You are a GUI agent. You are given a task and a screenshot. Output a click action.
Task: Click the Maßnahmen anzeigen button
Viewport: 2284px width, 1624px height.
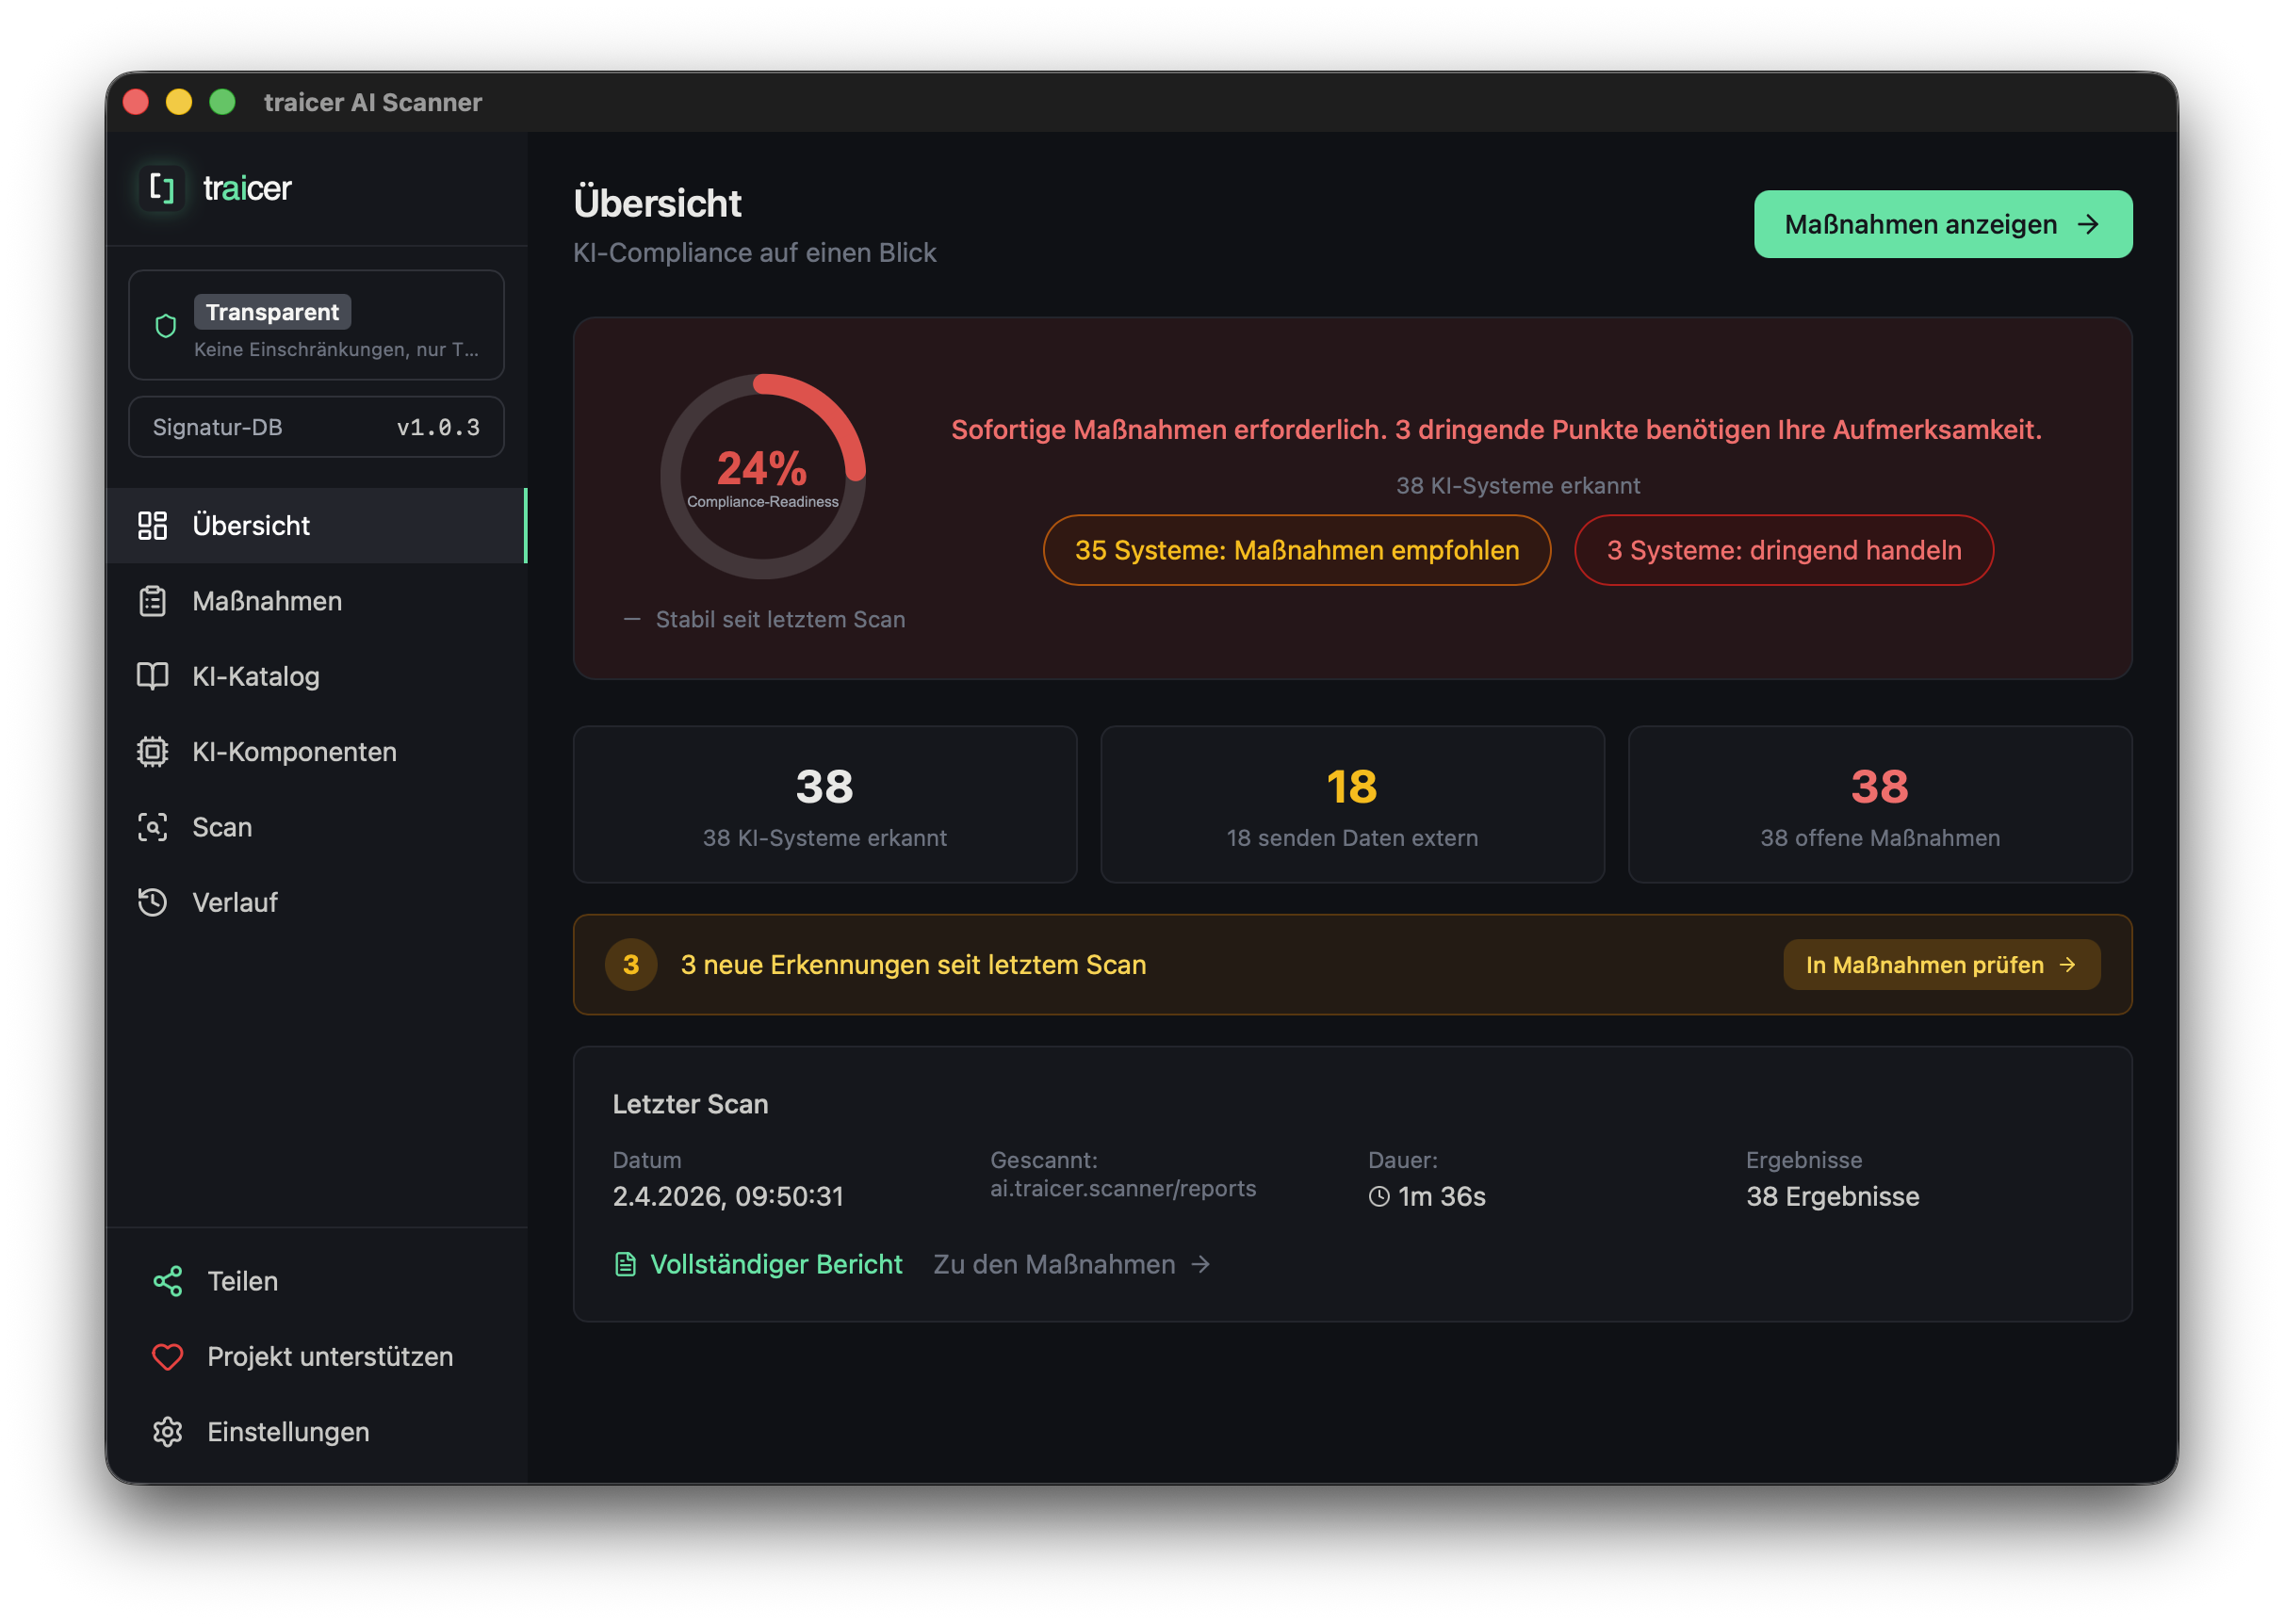(x=1943, y=224)
